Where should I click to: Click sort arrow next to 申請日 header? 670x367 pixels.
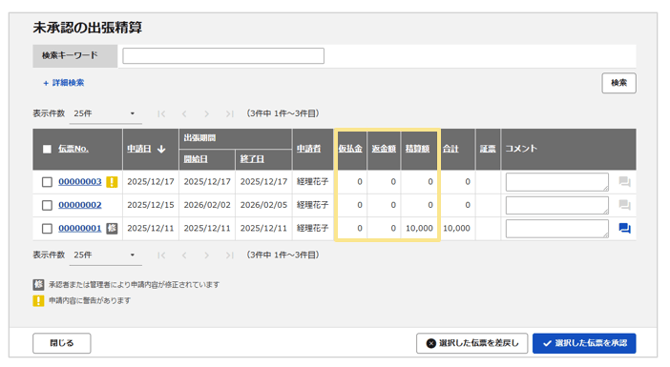point(161,149)
